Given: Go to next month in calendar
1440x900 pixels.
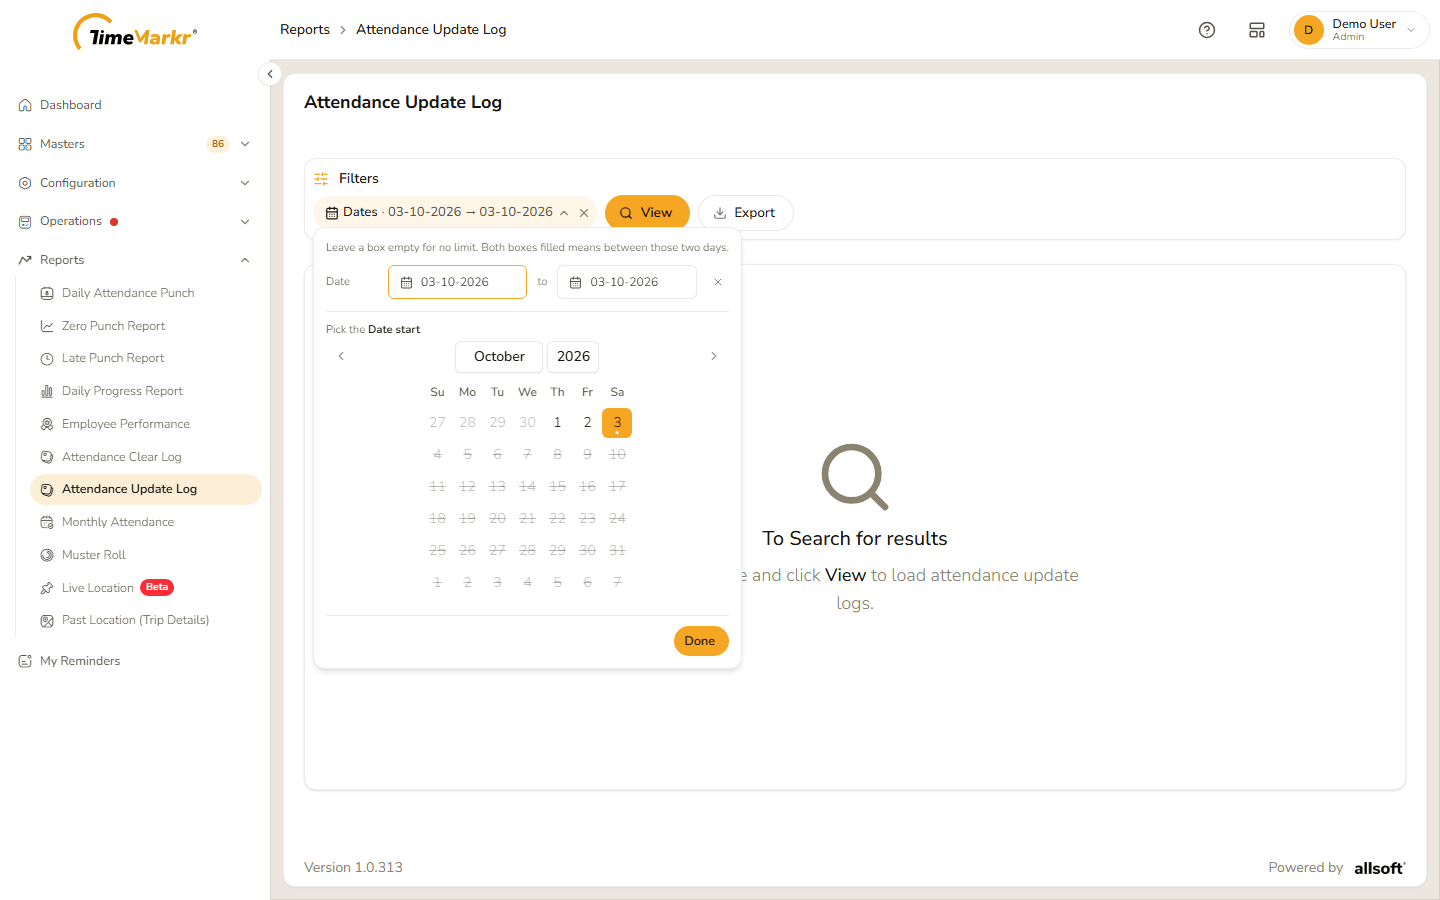Looking at the screenshot, I should [714, 356].
